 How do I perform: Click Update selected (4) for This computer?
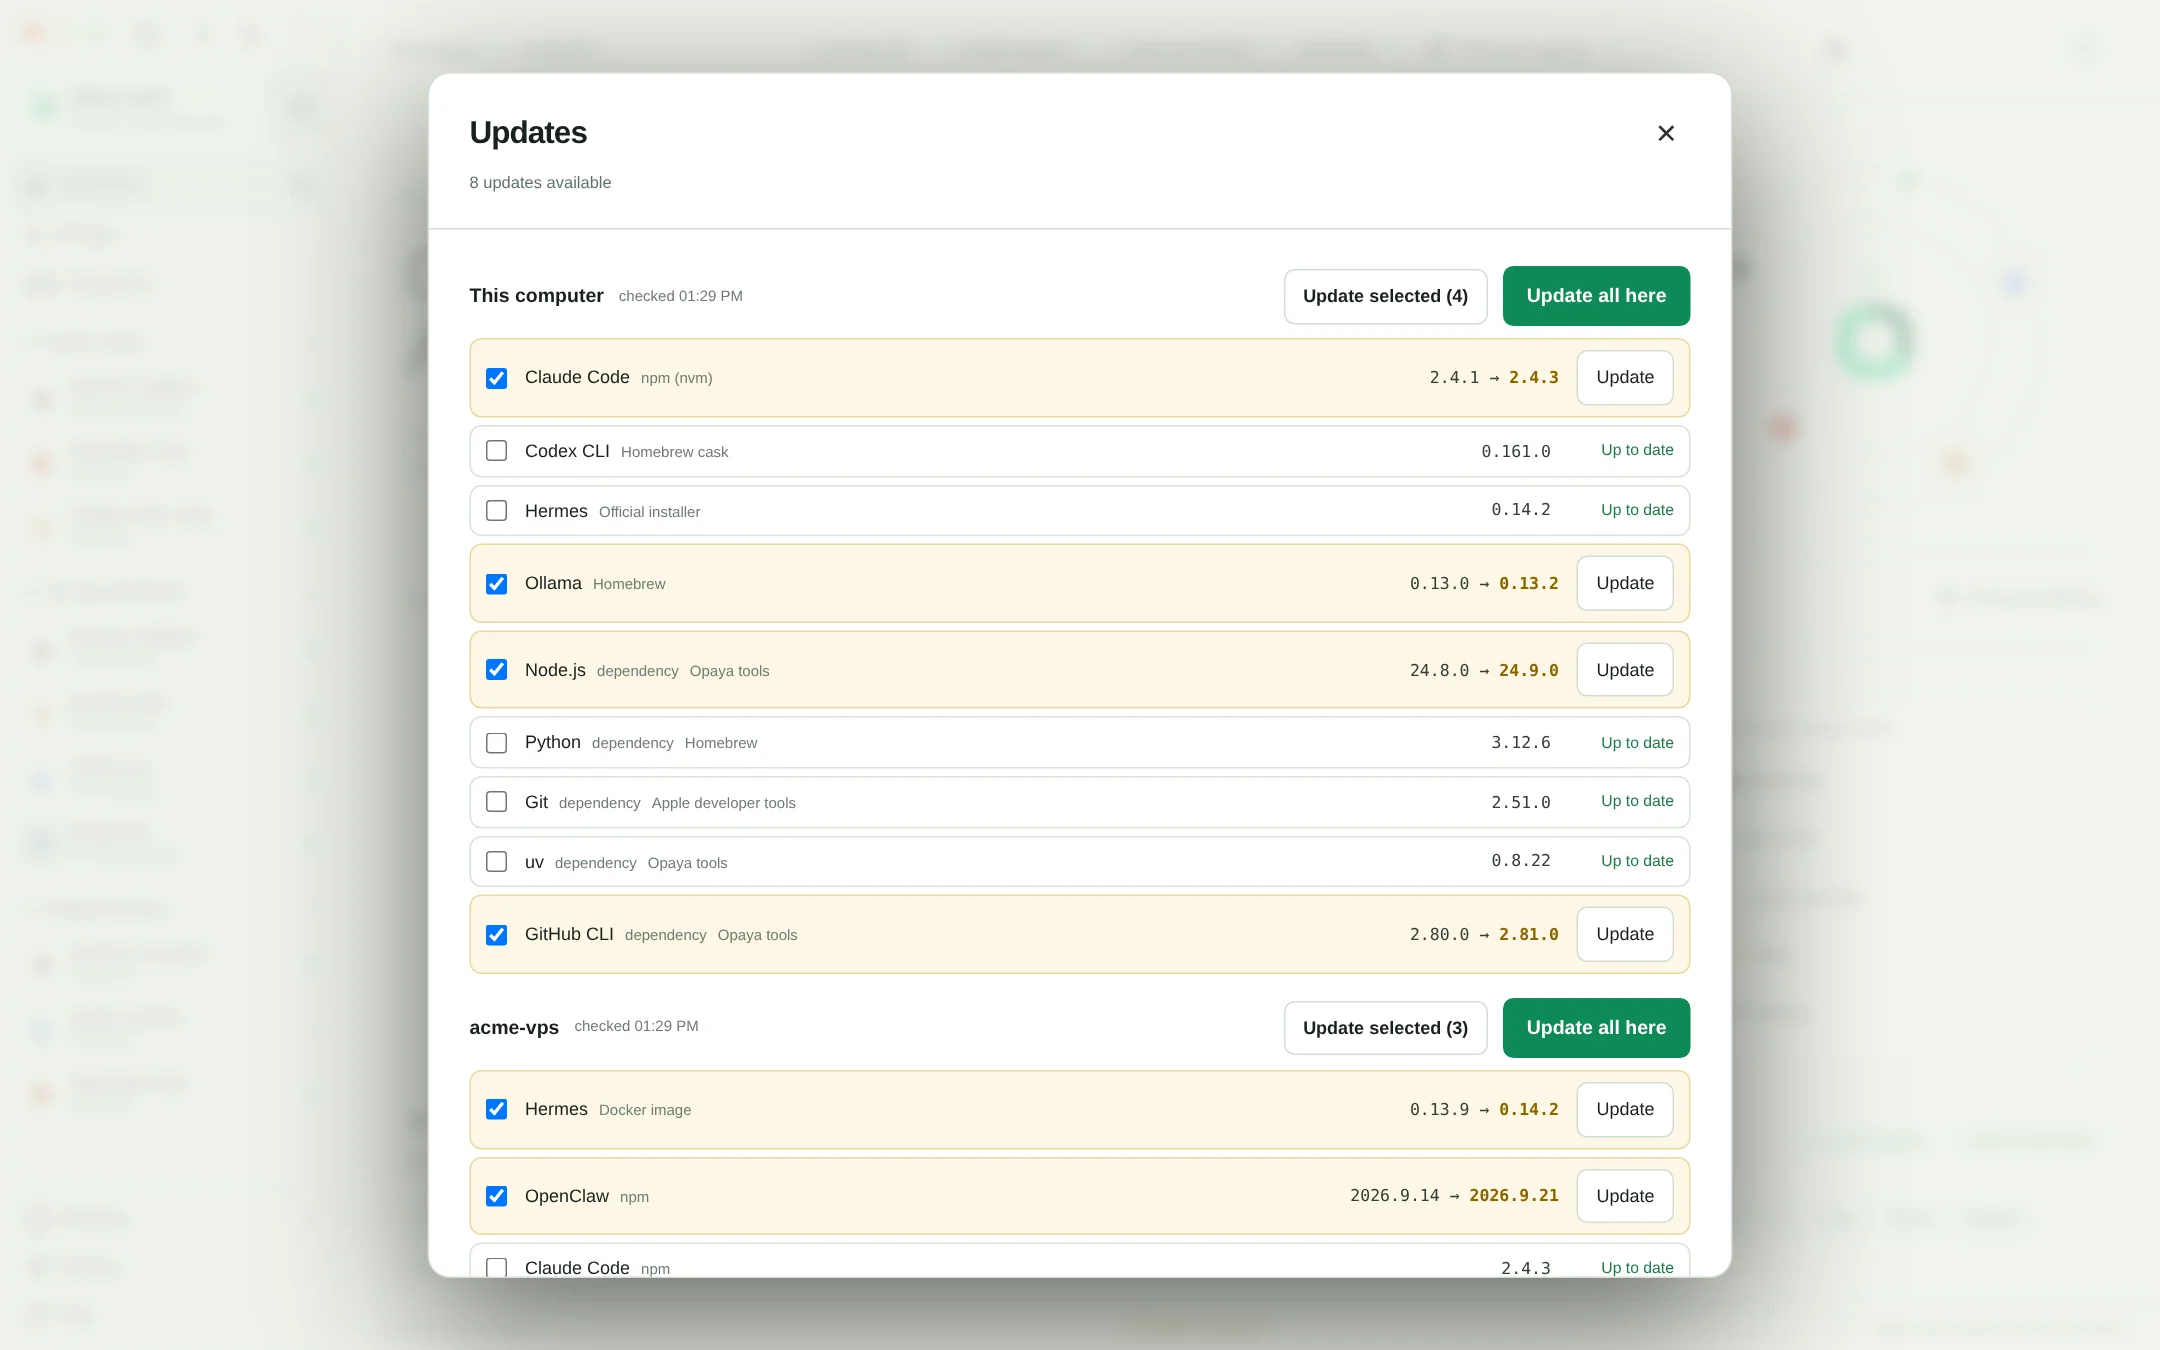click(x=1385, y=296)
